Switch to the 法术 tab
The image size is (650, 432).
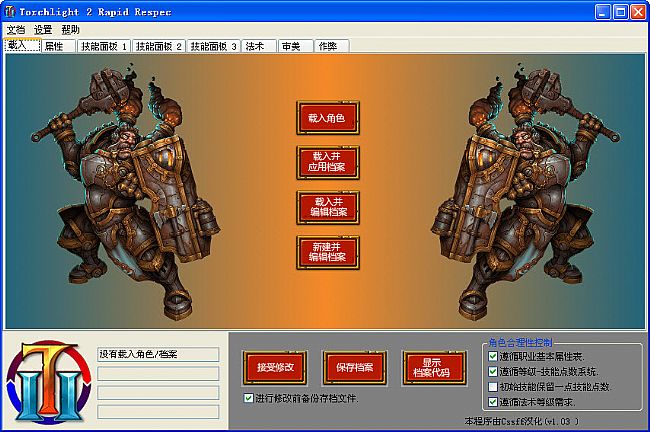[259, 46]
